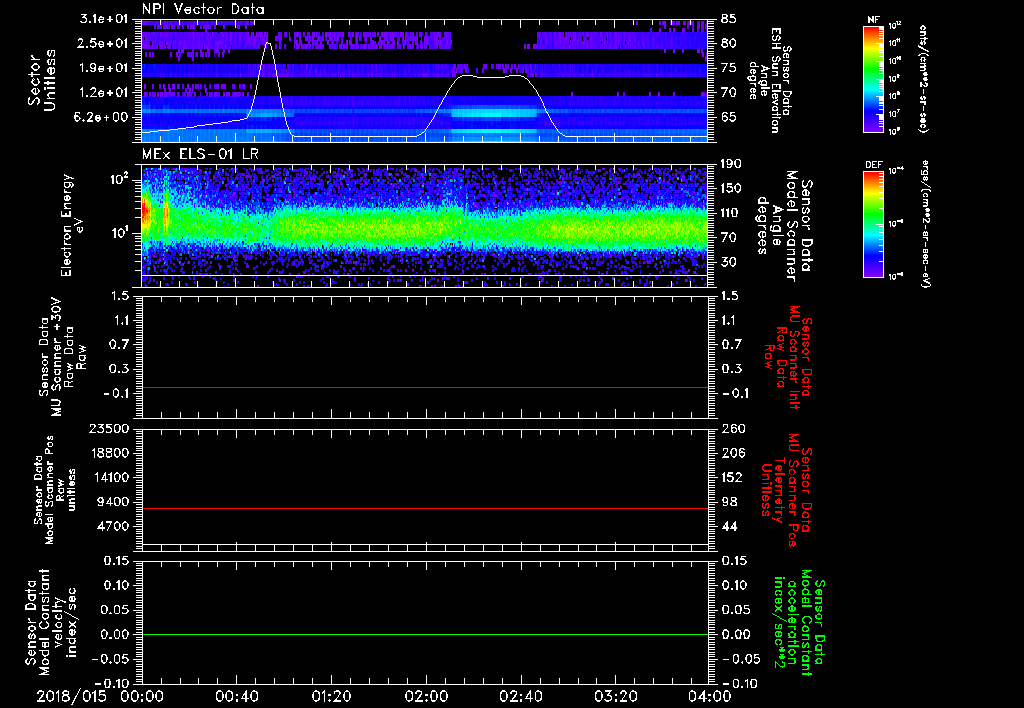
Task: Click the "04:00" time tick label
Action: coord(710,696)
